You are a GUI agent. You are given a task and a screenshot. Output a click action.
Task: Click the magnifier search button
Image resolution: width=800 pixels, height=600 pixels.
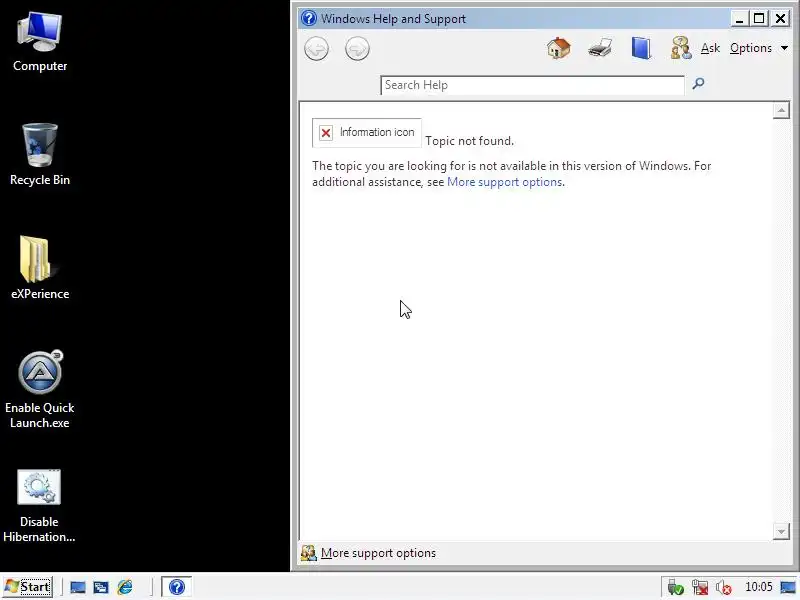tap(698, 84)
